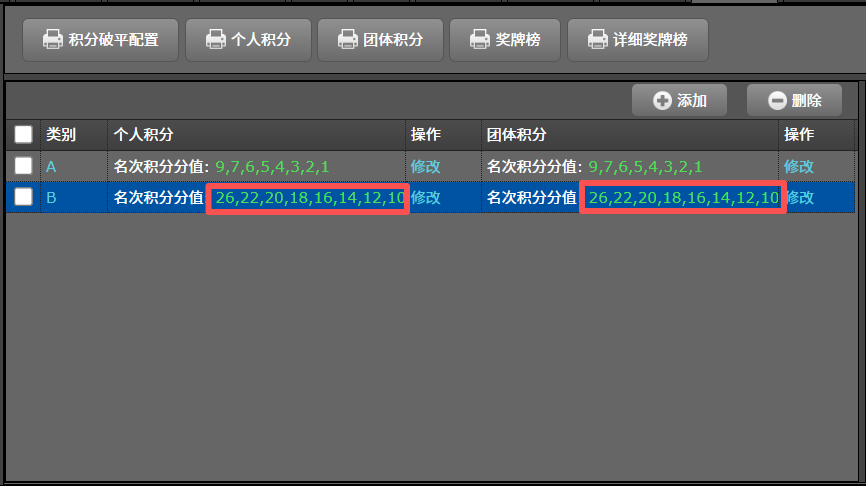
Task: Check the checkbox for row B
Action: pyautogui.click(x=23, y=197)
